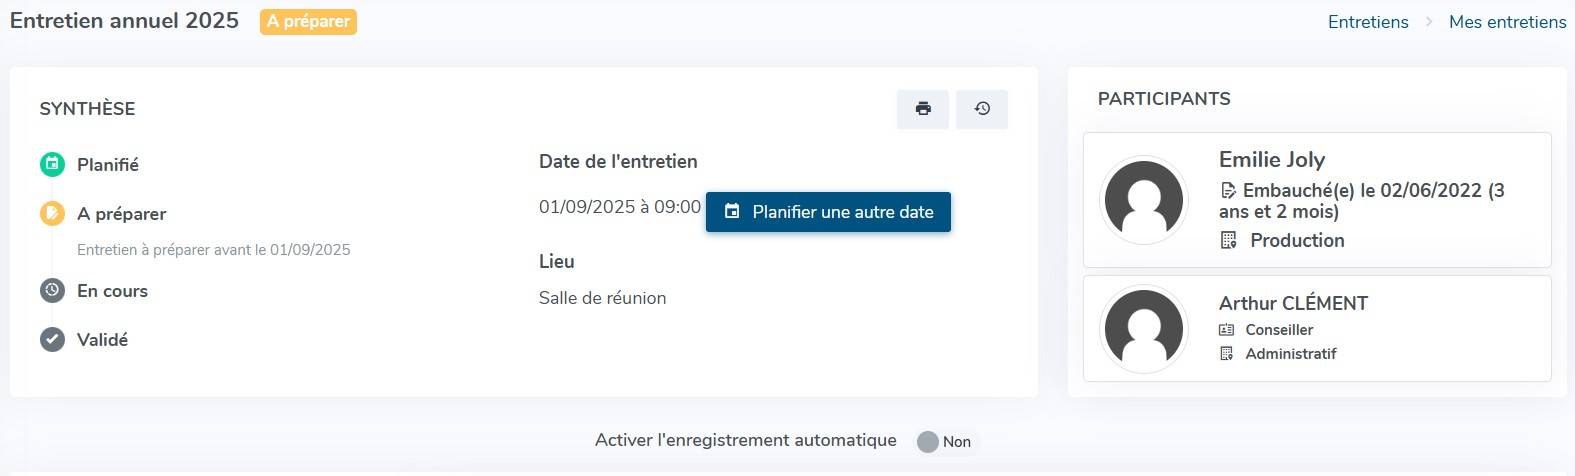The width and height of the screenshot is (1575, 476).
Task: Open the history clock icon button
Action: [x=982, y=109]
